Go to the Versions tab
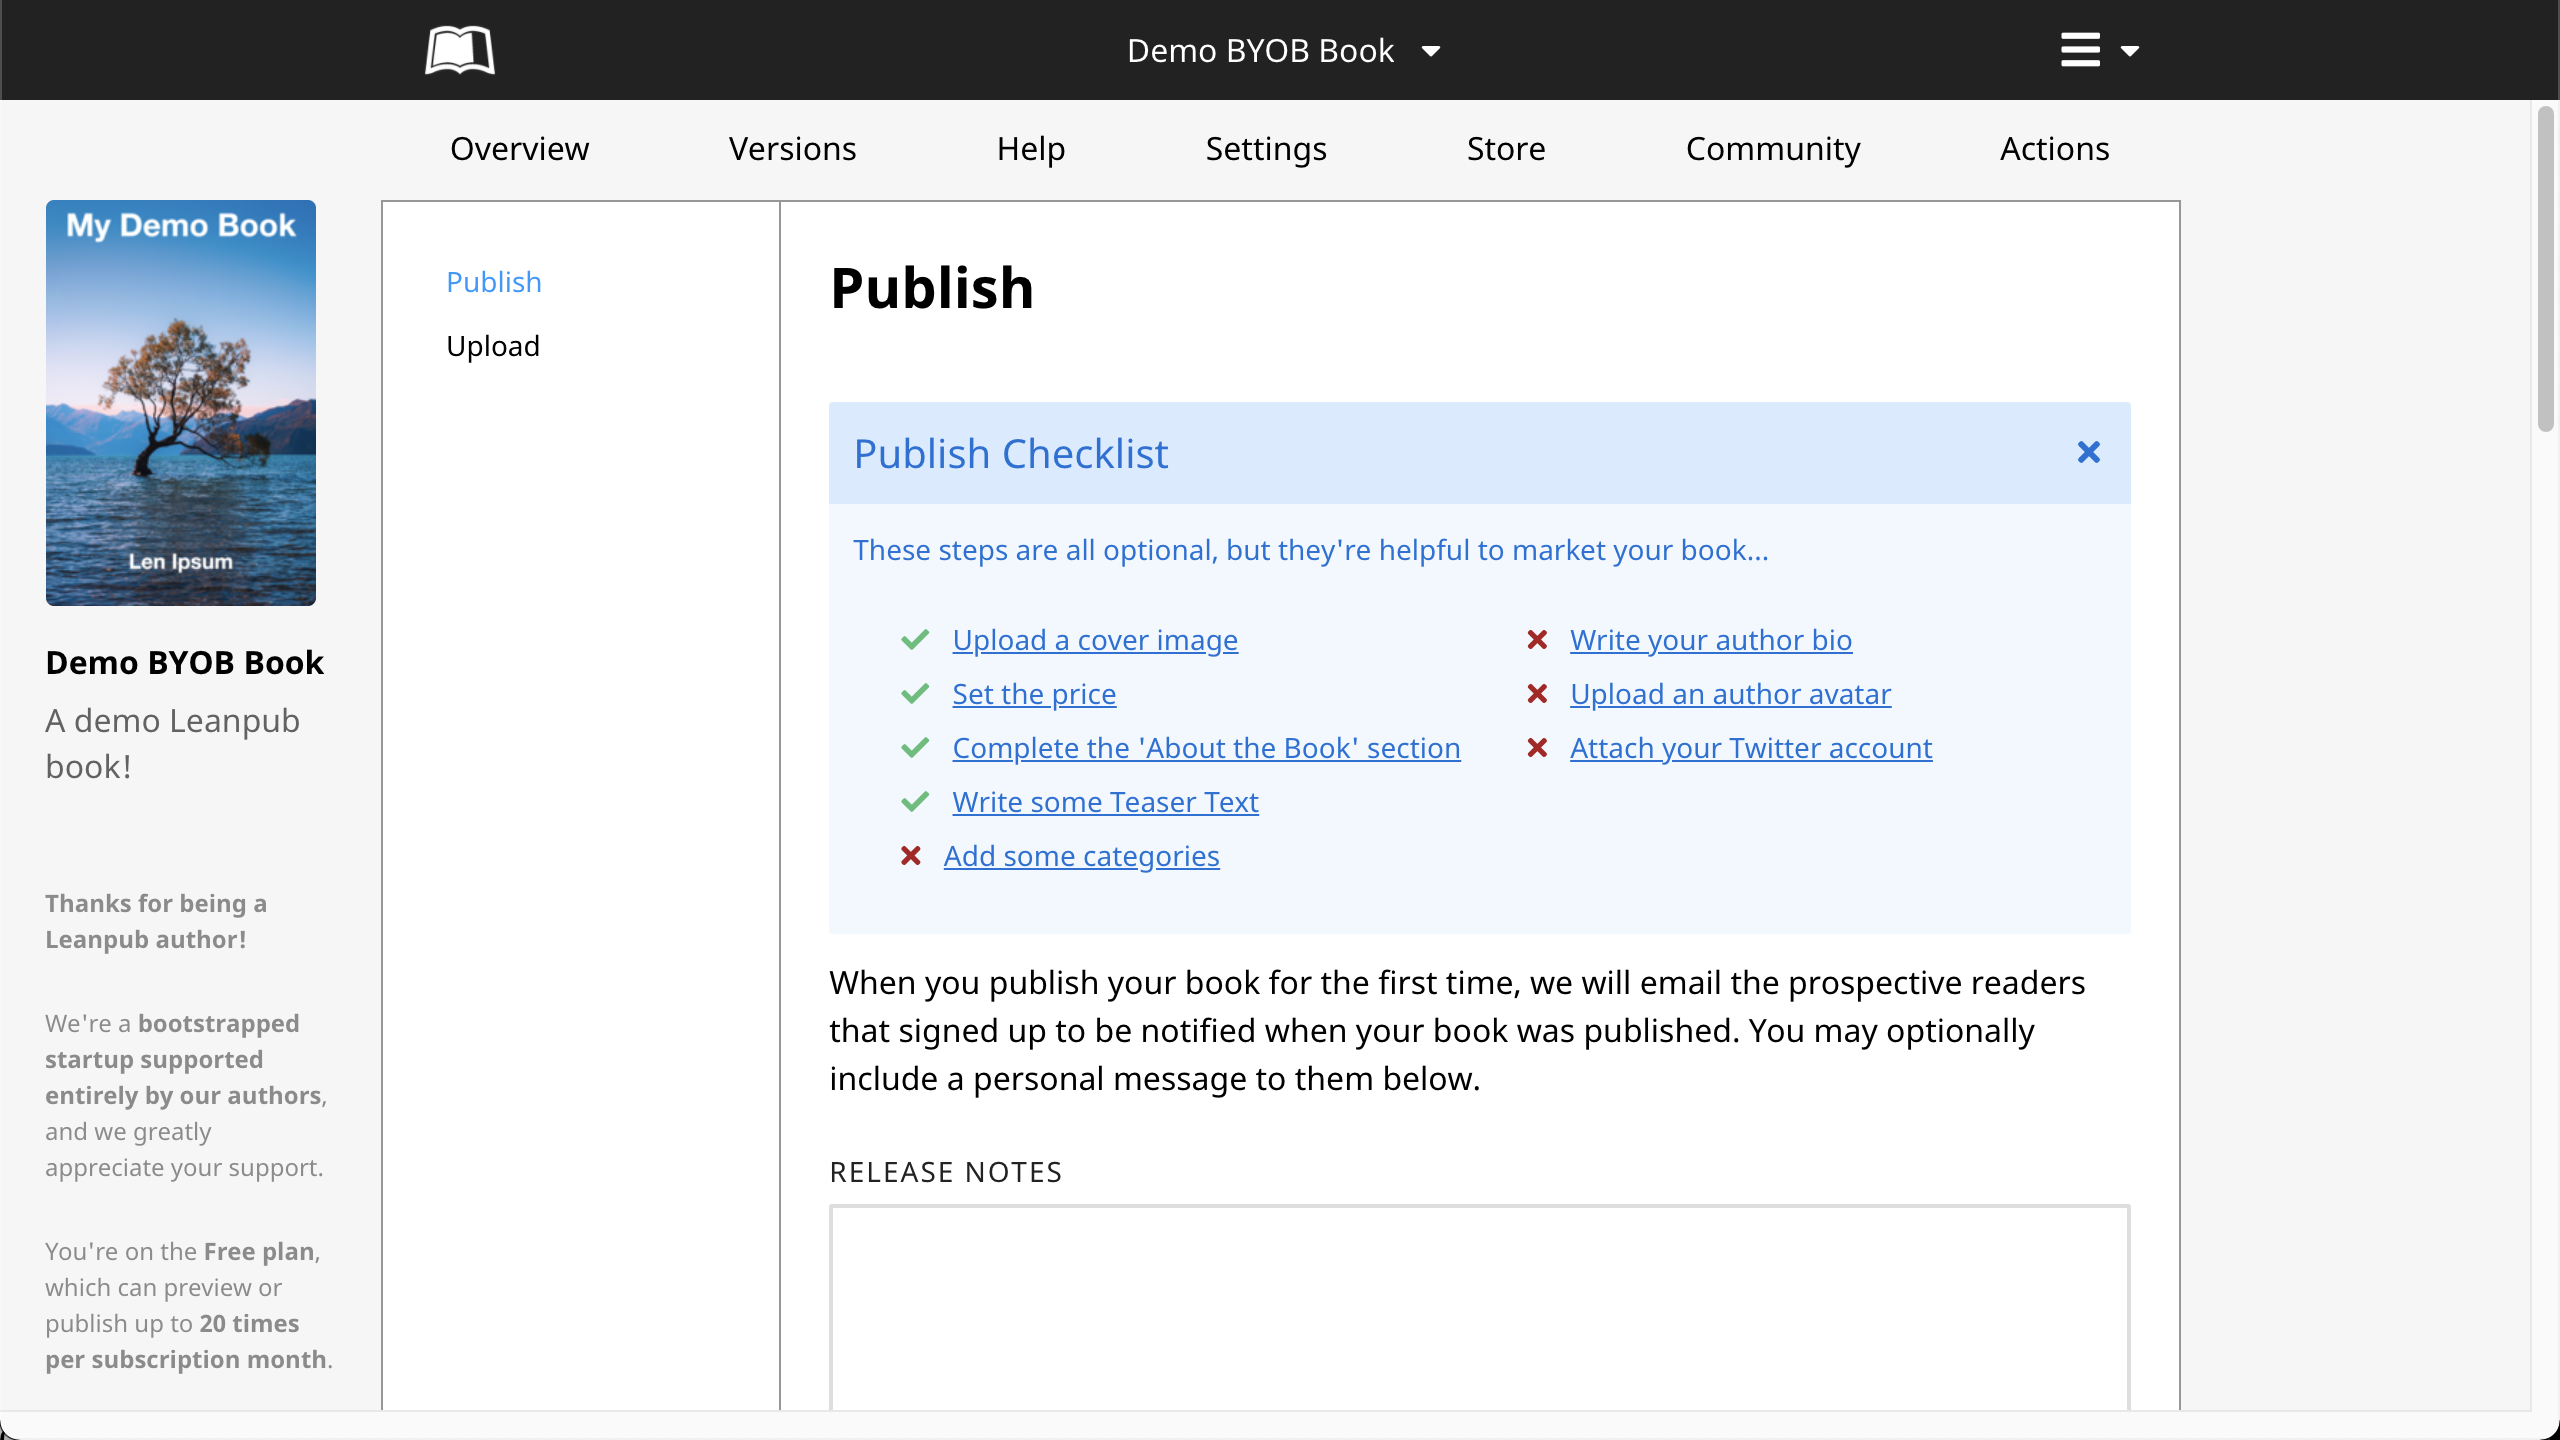 point(792,149)
